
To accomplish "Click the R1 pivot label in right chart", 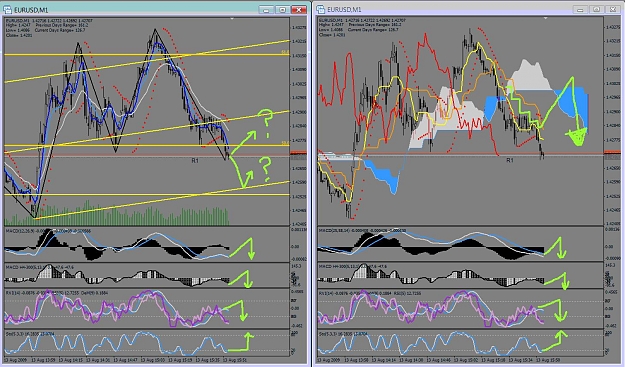I will pos(509,160).
